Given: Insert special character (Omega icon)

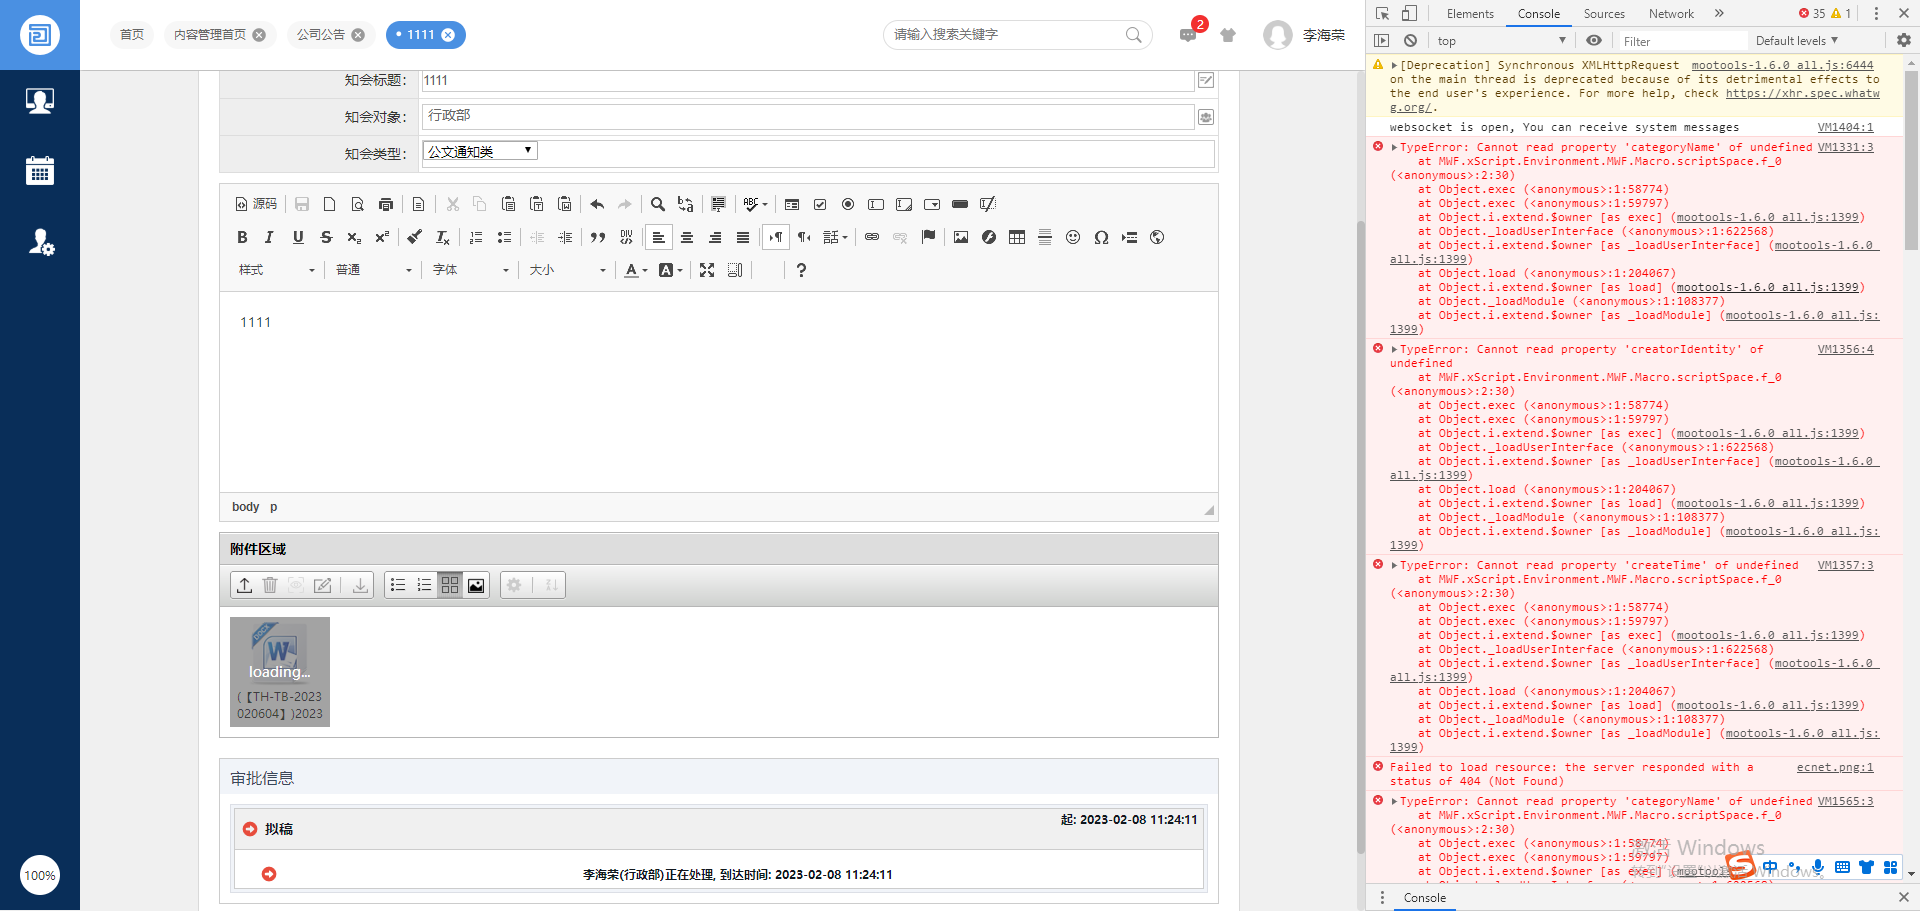Looking at the screenshot, I should [1101, 237].
